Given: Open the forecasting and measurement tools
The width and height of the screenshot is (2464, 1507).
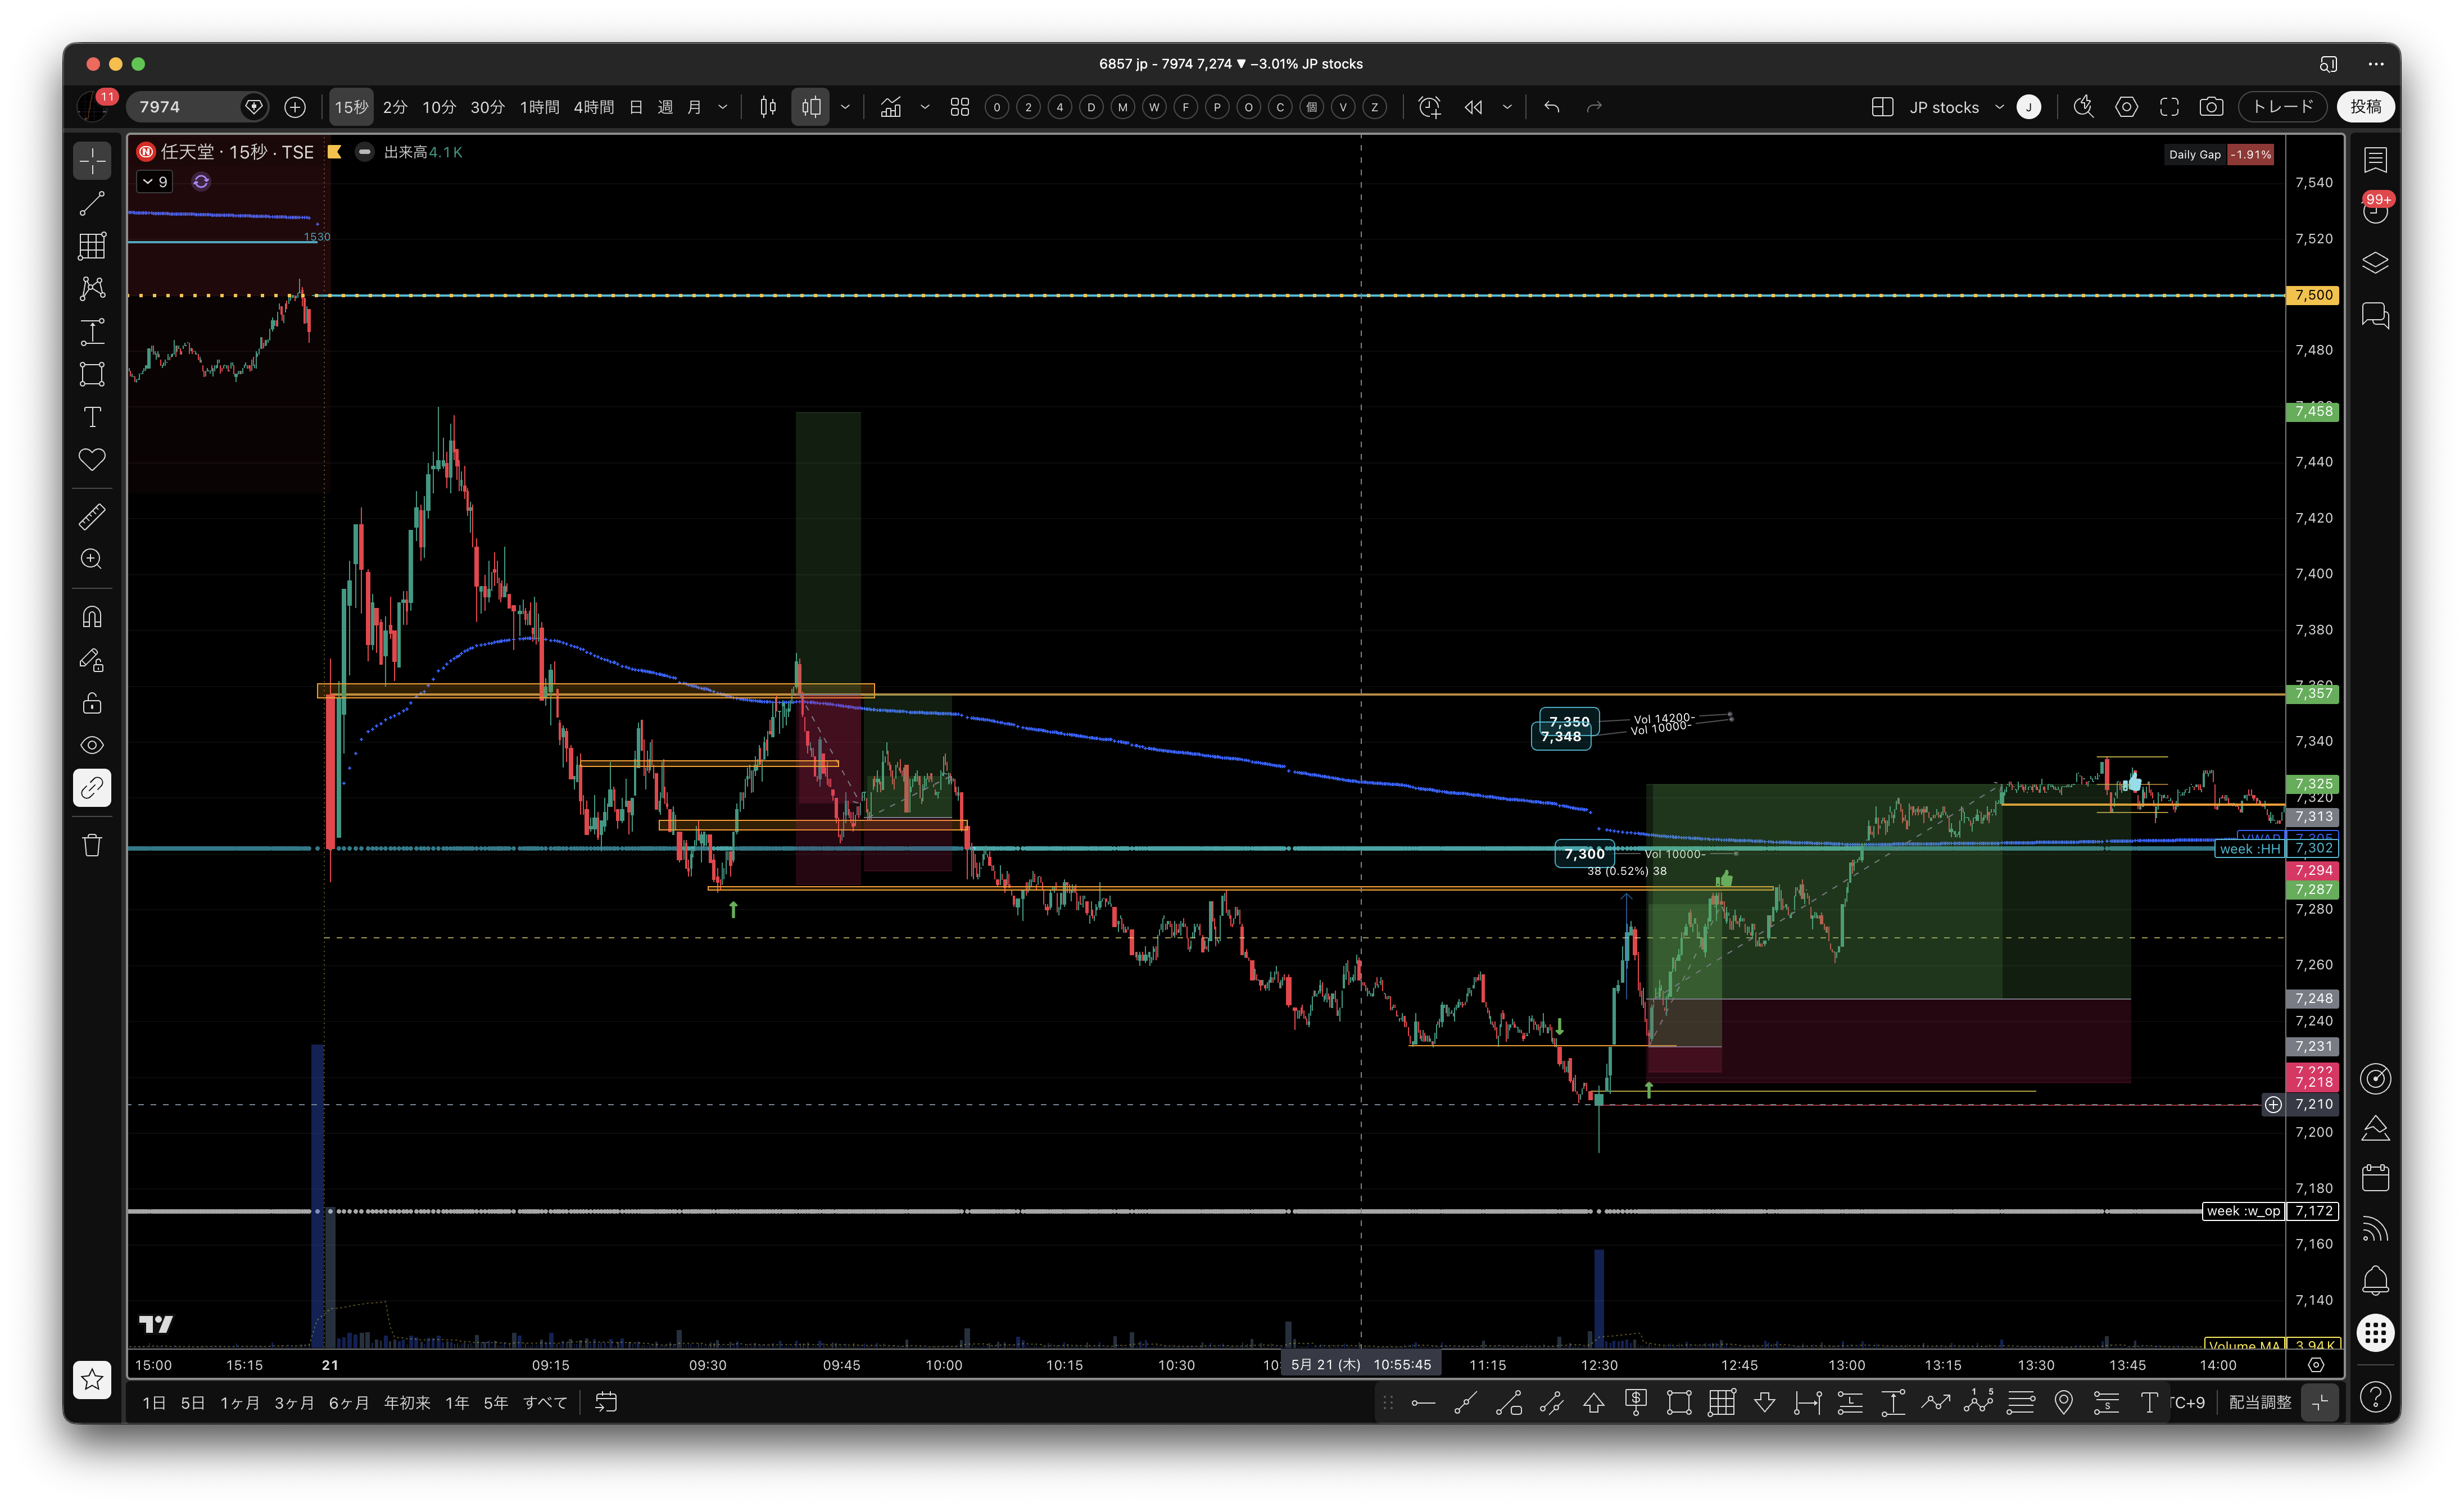Looking at the screenshot, I should (92, 332).
